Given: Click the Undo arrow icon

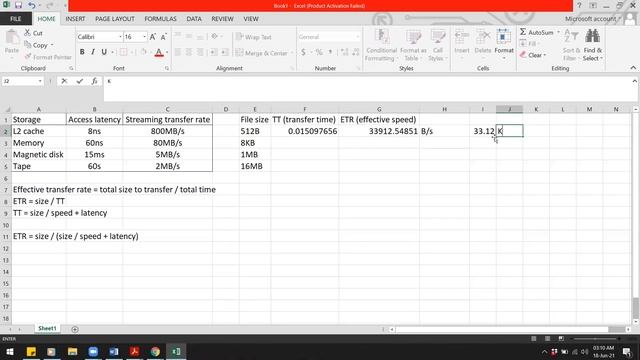Looking at the screenshot, I should pyautogui.click(x=32, y=5).
